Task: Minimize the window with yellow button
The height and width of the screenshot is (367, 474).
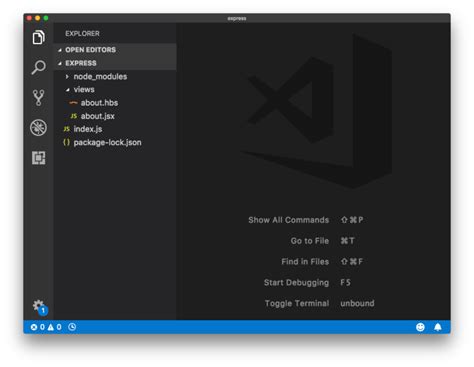Action: [38, 18]
